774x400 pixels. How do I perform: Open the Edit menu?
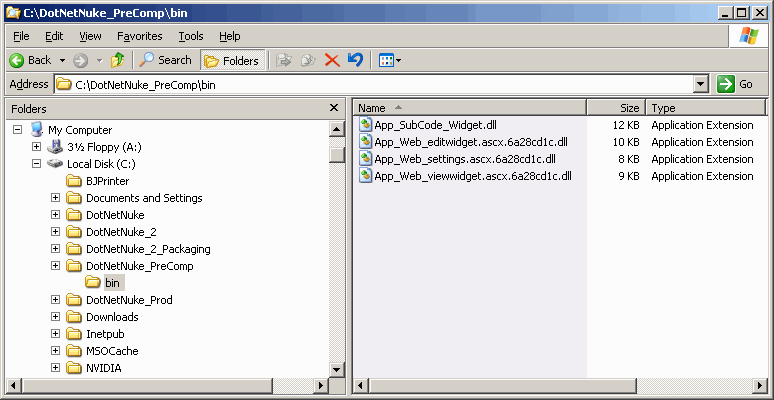[x=54, y=36]
